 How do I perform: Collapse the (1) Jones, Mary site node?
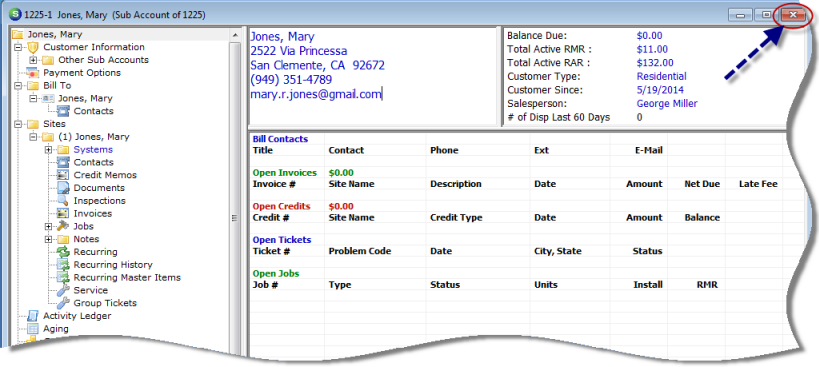34,137
